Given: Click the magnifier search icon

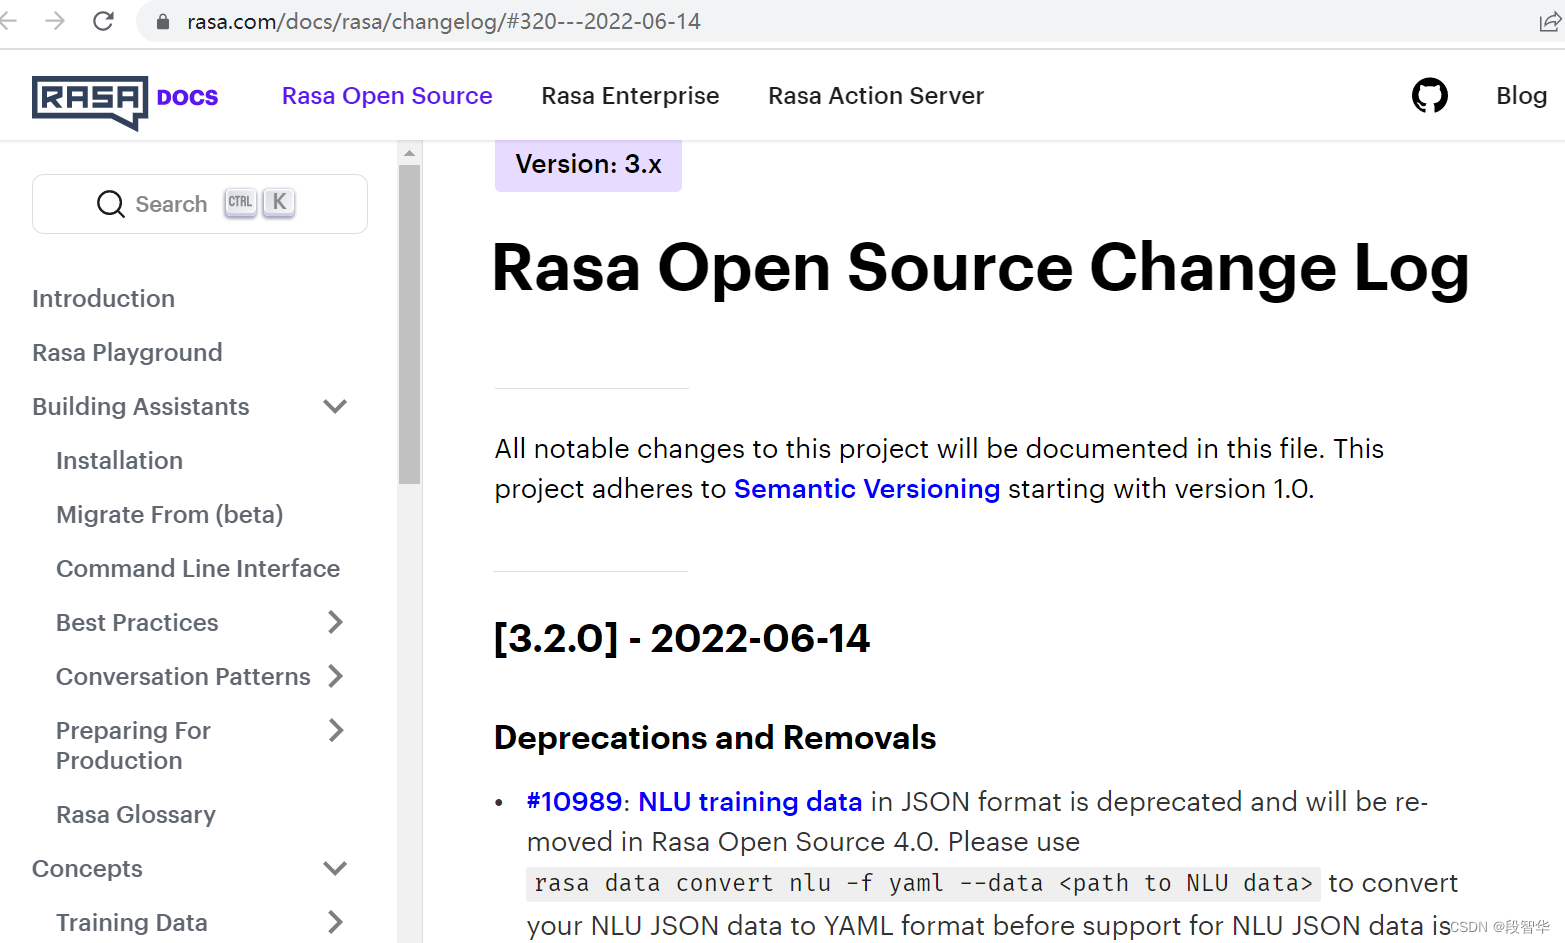Looking at the screenshot, I should pos(111,204).
